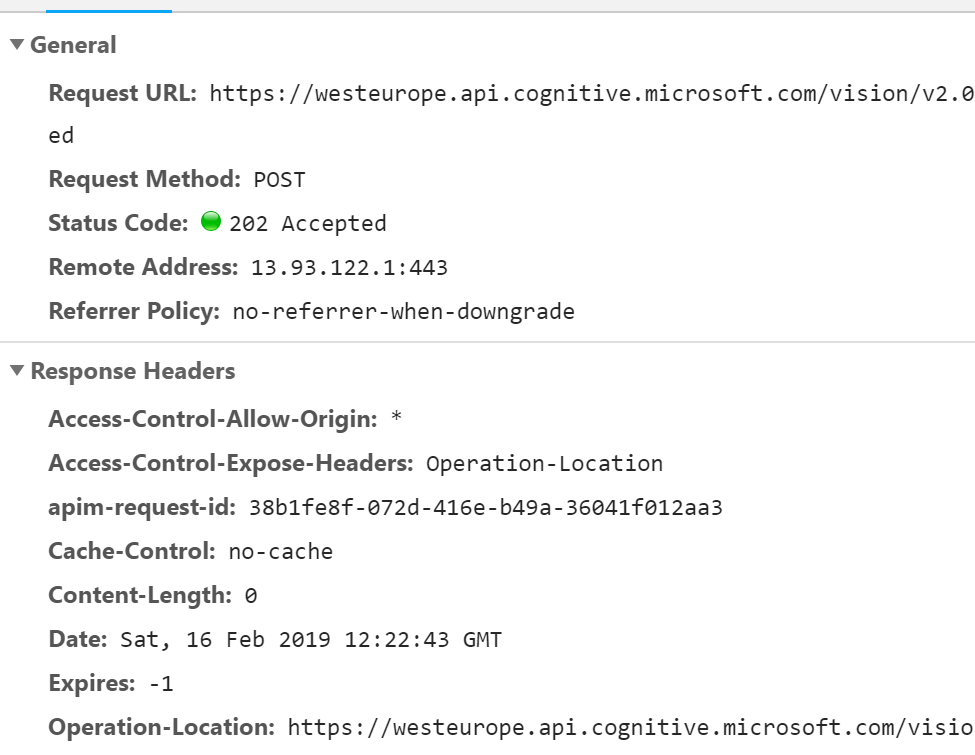Click the Access-Control-Allow-Origin header name

click(x=212, y=420)
